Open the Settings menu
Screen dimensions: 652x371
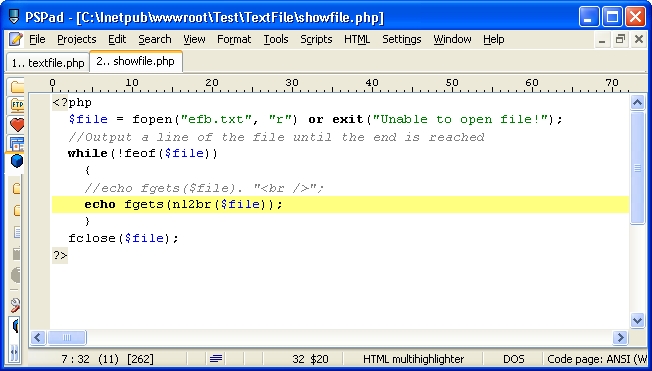point(402,40)
